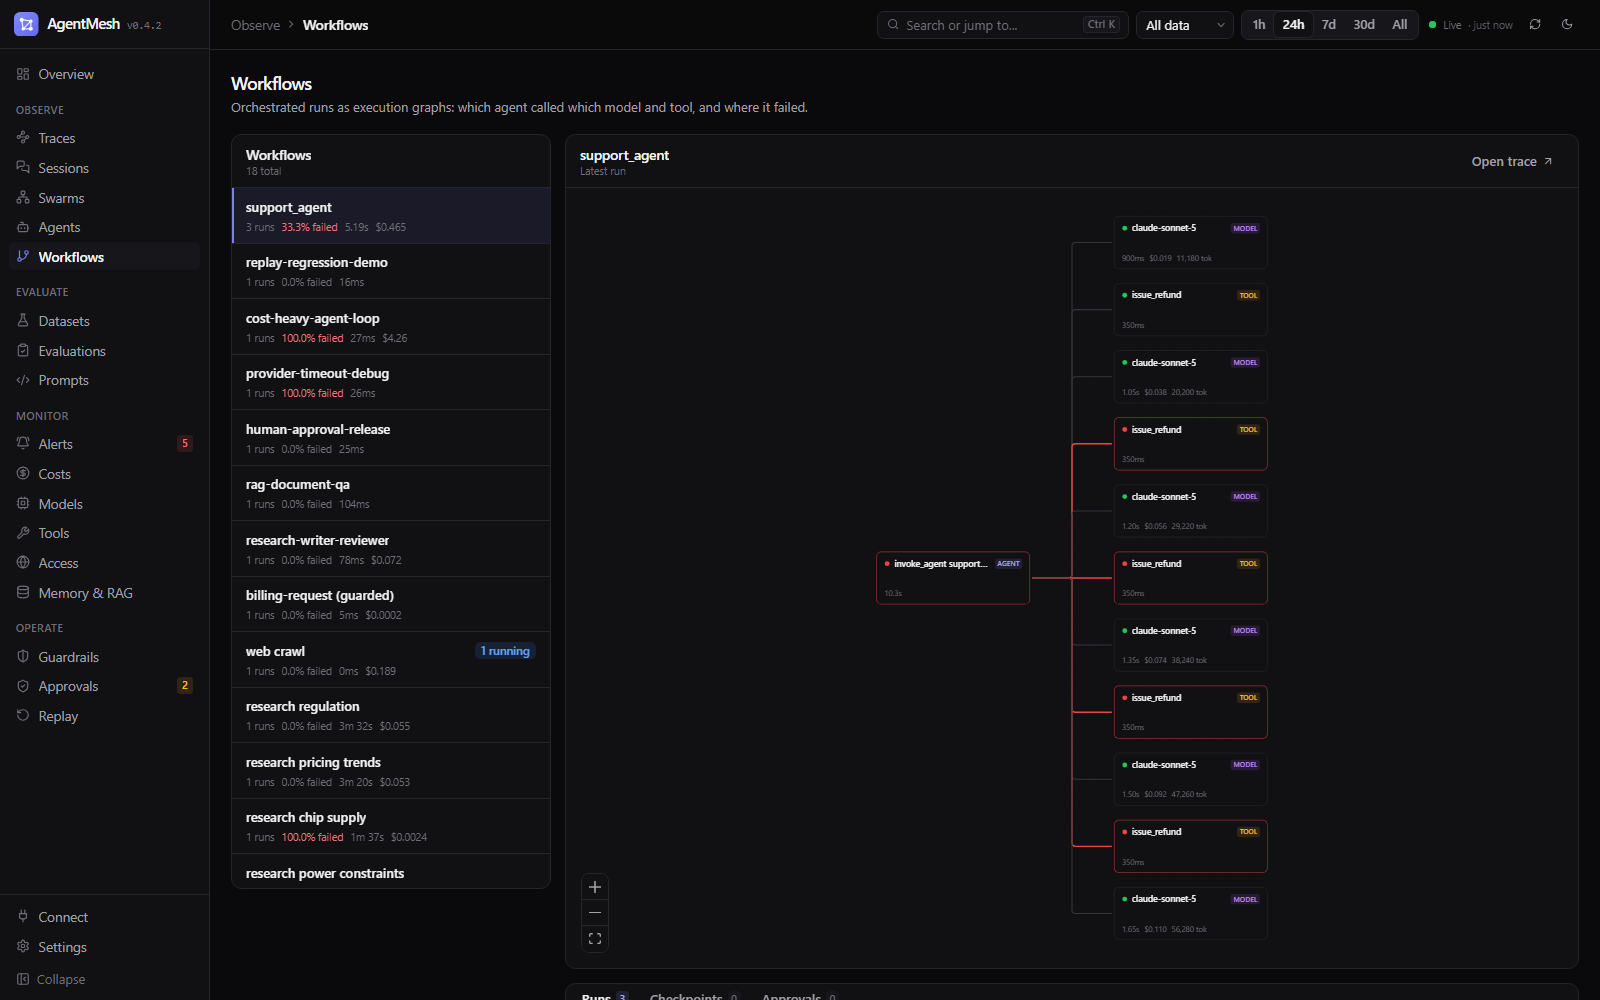Open Evaluations page
1600x1000 pixels.
104,351
